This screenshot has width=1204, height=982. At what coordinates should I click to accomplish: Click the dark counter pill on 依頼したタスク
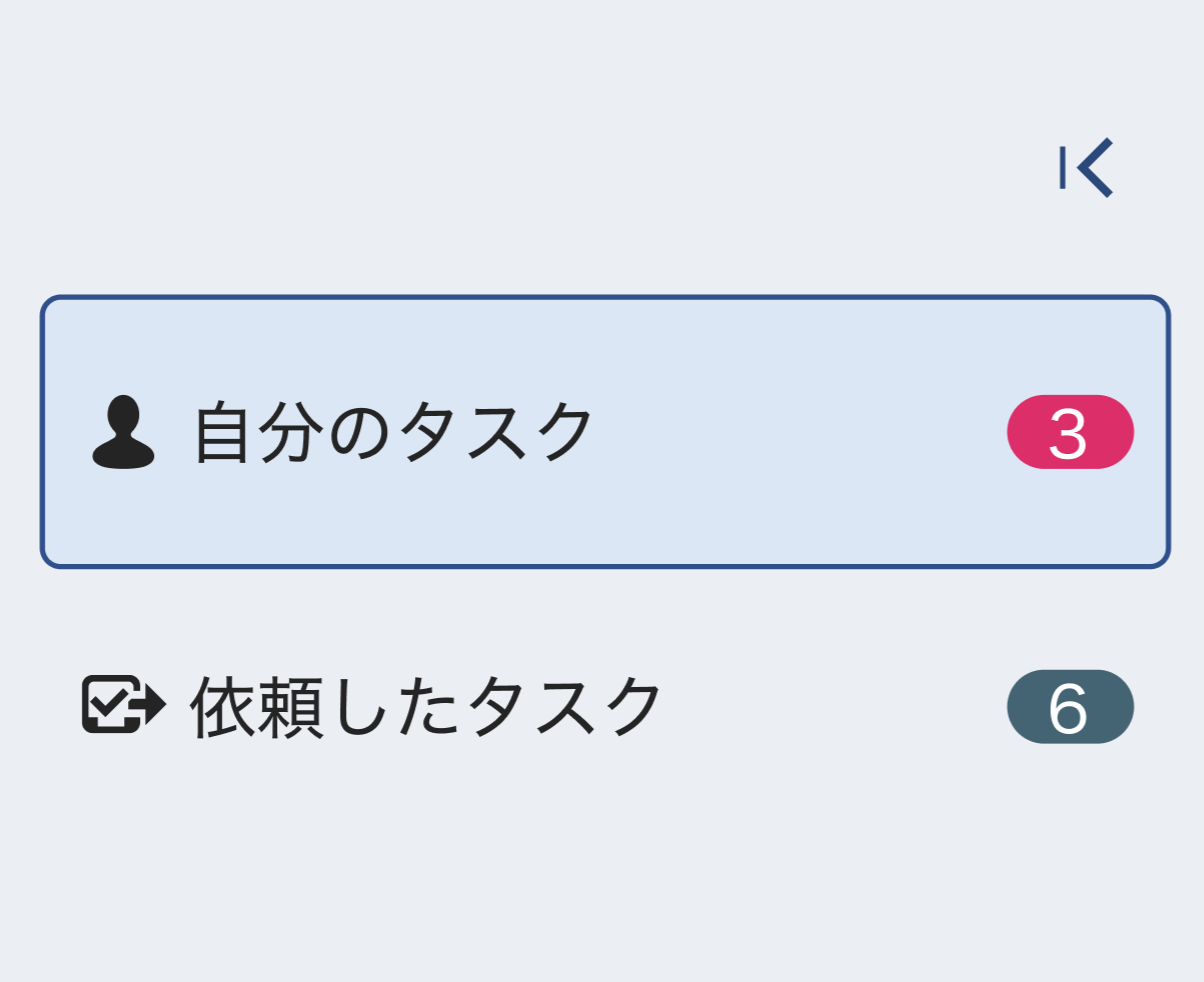[1072, 705]
